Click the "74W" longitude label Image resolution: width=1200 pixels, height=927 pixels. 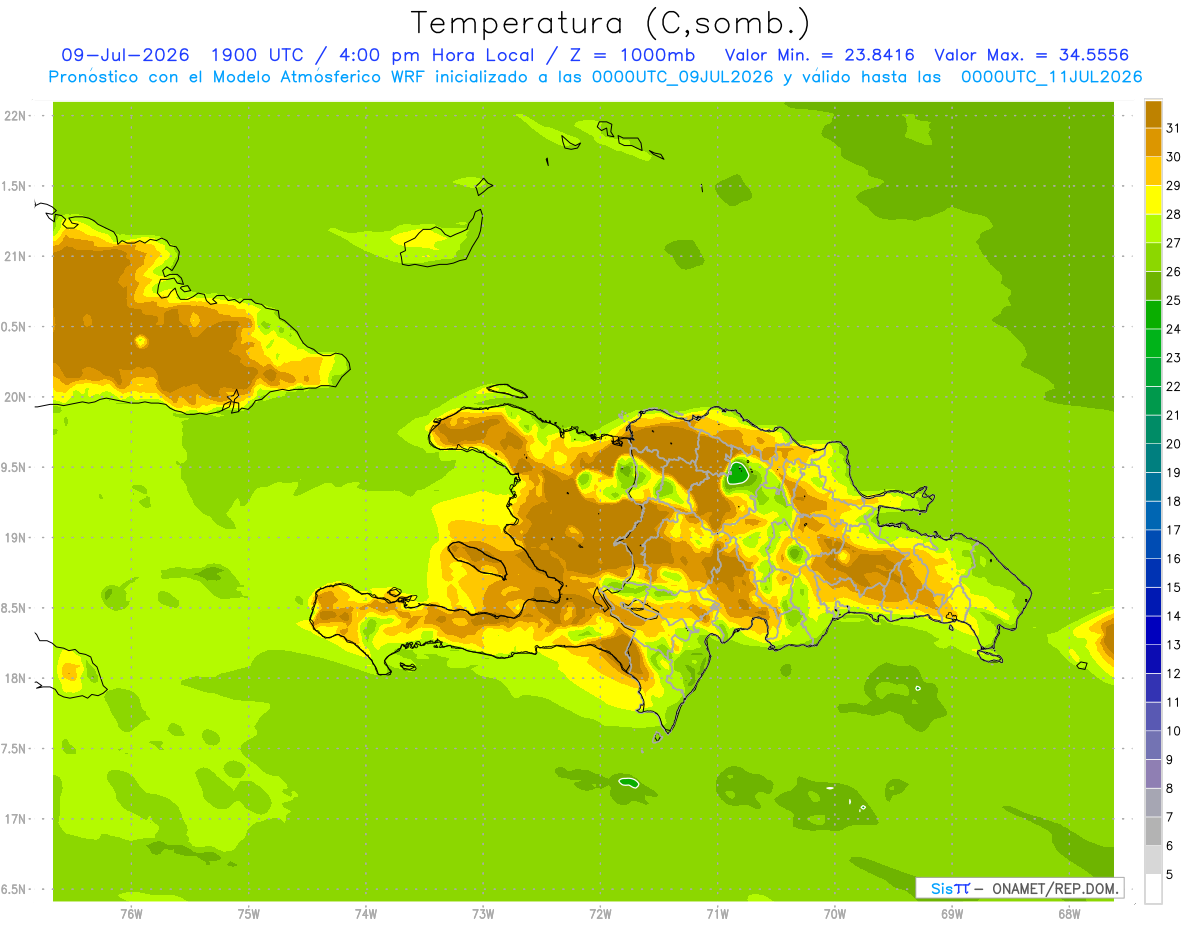click(366, 914)
